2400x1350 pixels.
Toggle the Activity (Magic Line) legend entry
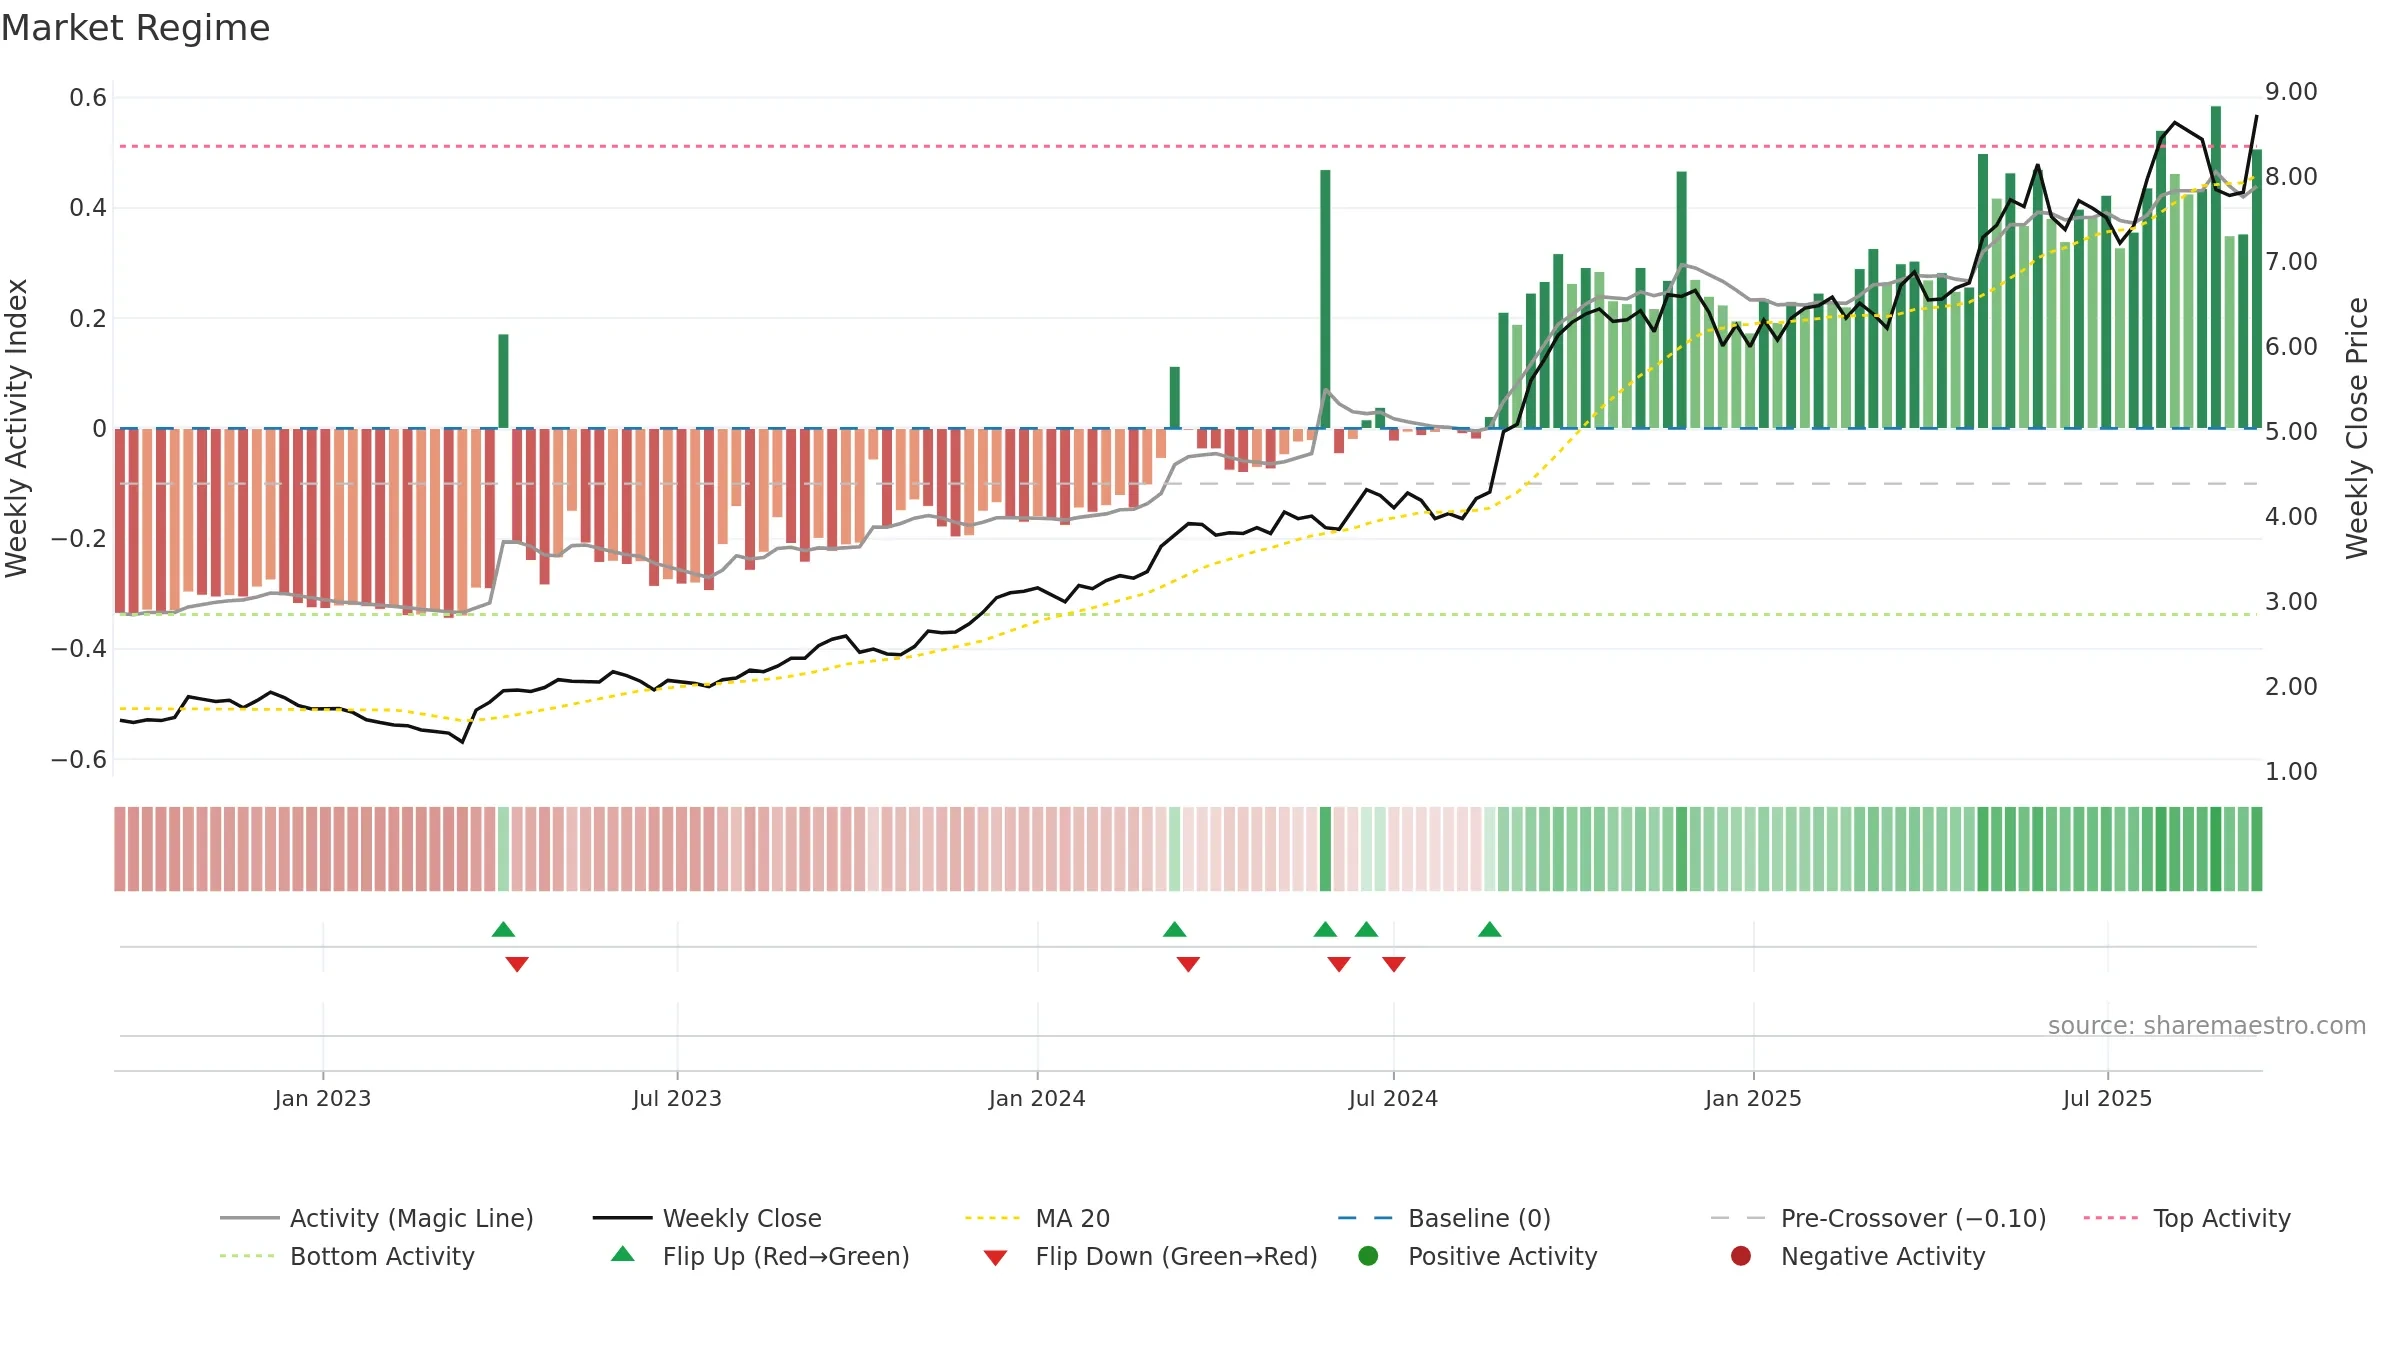point(377,1218)
